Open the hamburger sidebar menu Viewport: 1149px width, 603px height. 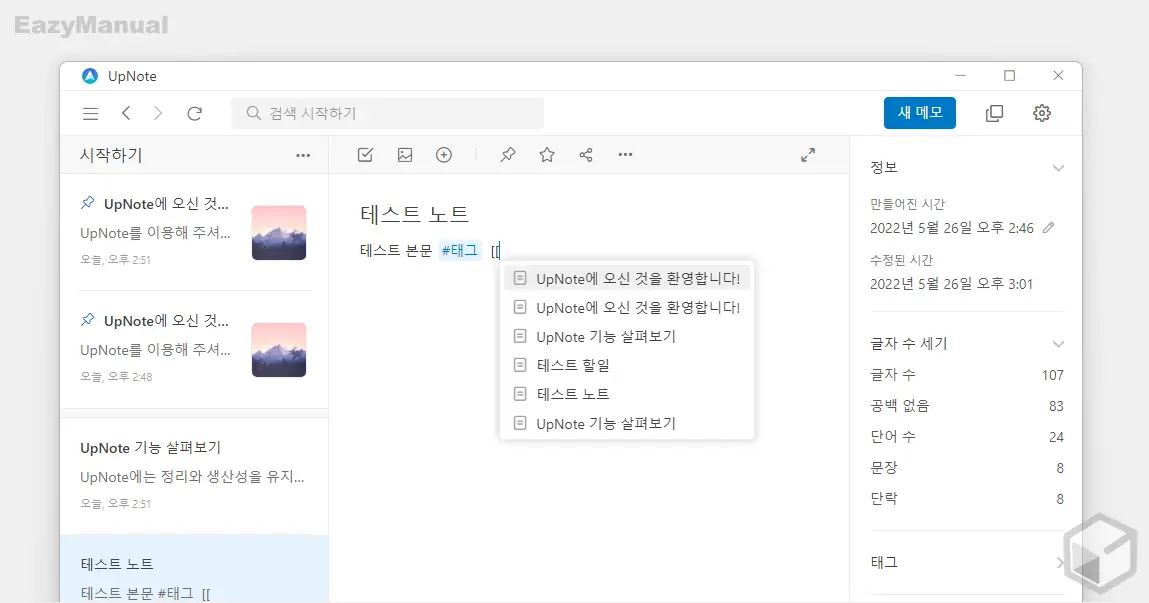point(90,114)
